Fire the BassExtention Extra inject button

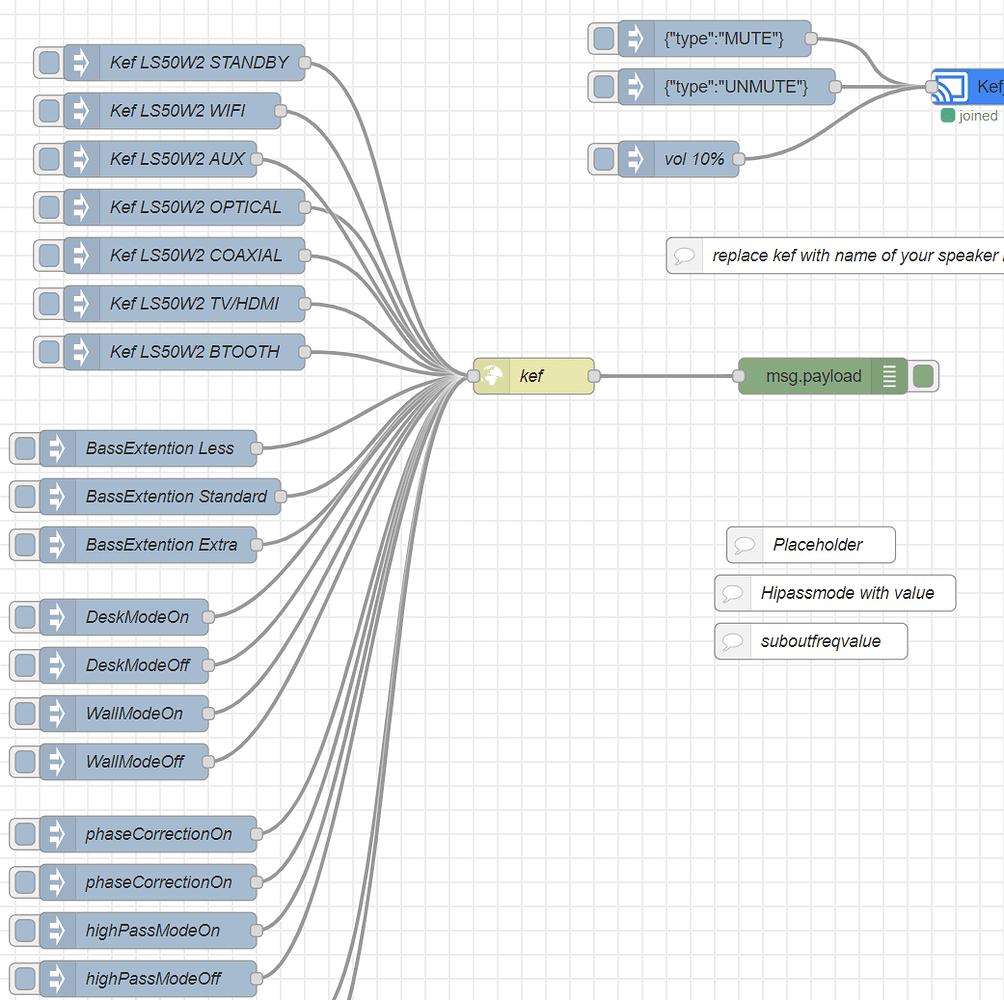(x=24, y=545)
